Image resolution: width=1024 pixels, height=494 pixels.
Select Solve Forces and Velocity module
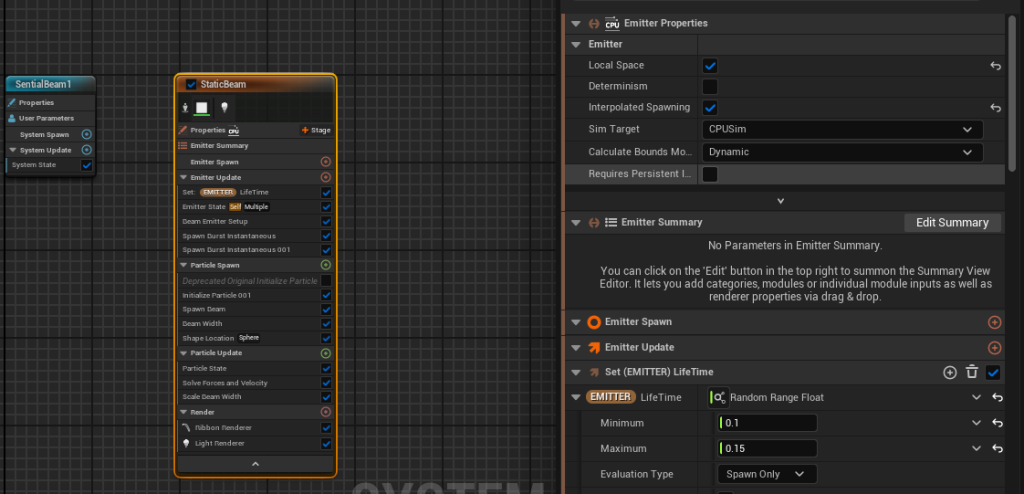pos(255,383)
